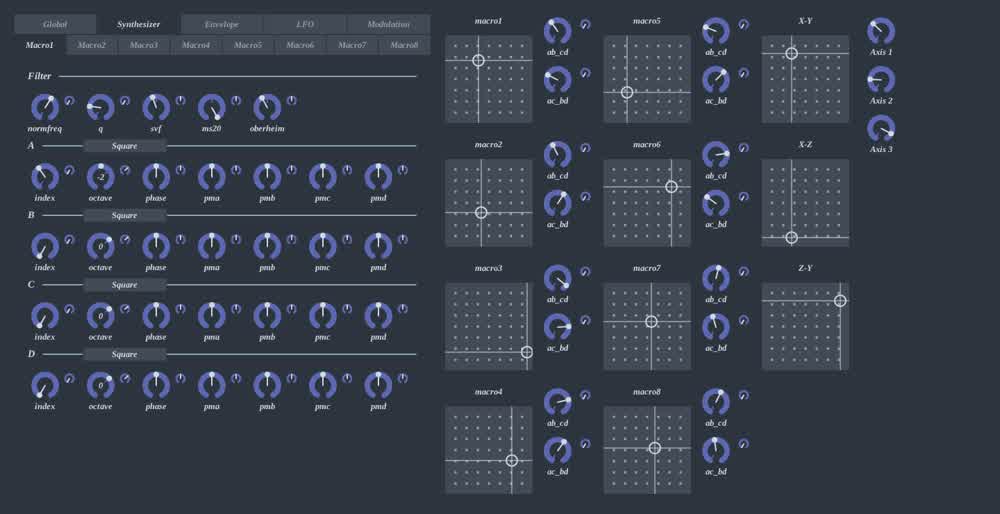Viewport: 1000px width, 514px height.
Task: Open oscillator B waveform dropdown (Square)
Action: click(x=125, y=216)
